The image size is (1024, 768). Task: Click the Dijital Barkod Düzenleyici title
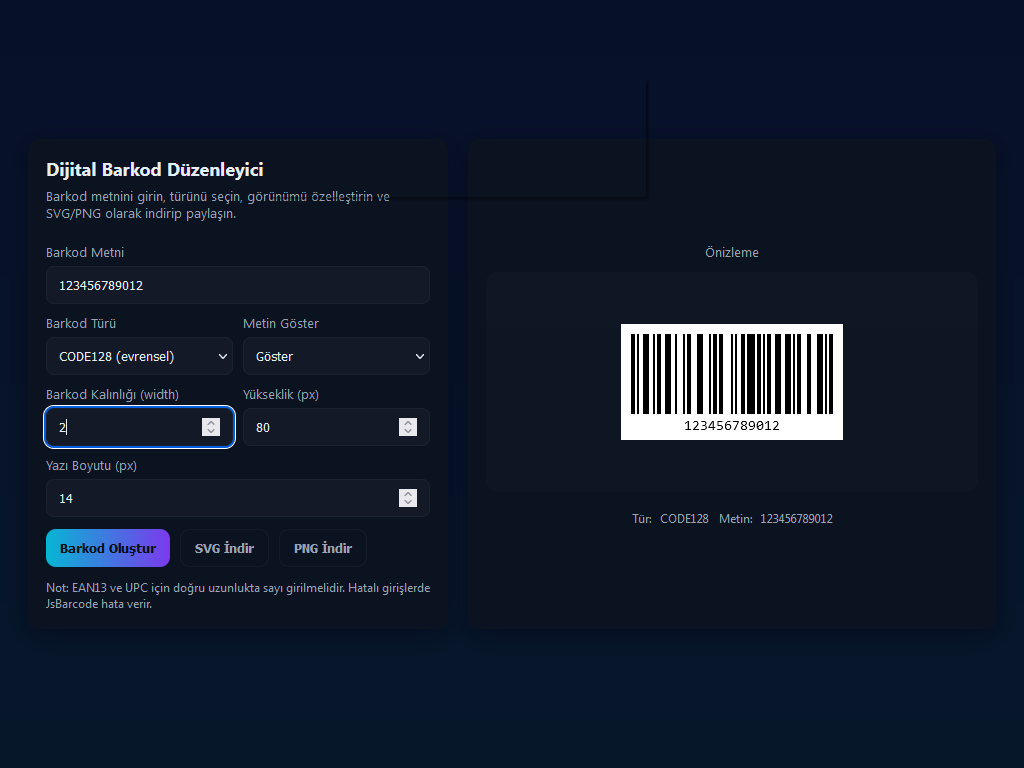coord(154,170)
